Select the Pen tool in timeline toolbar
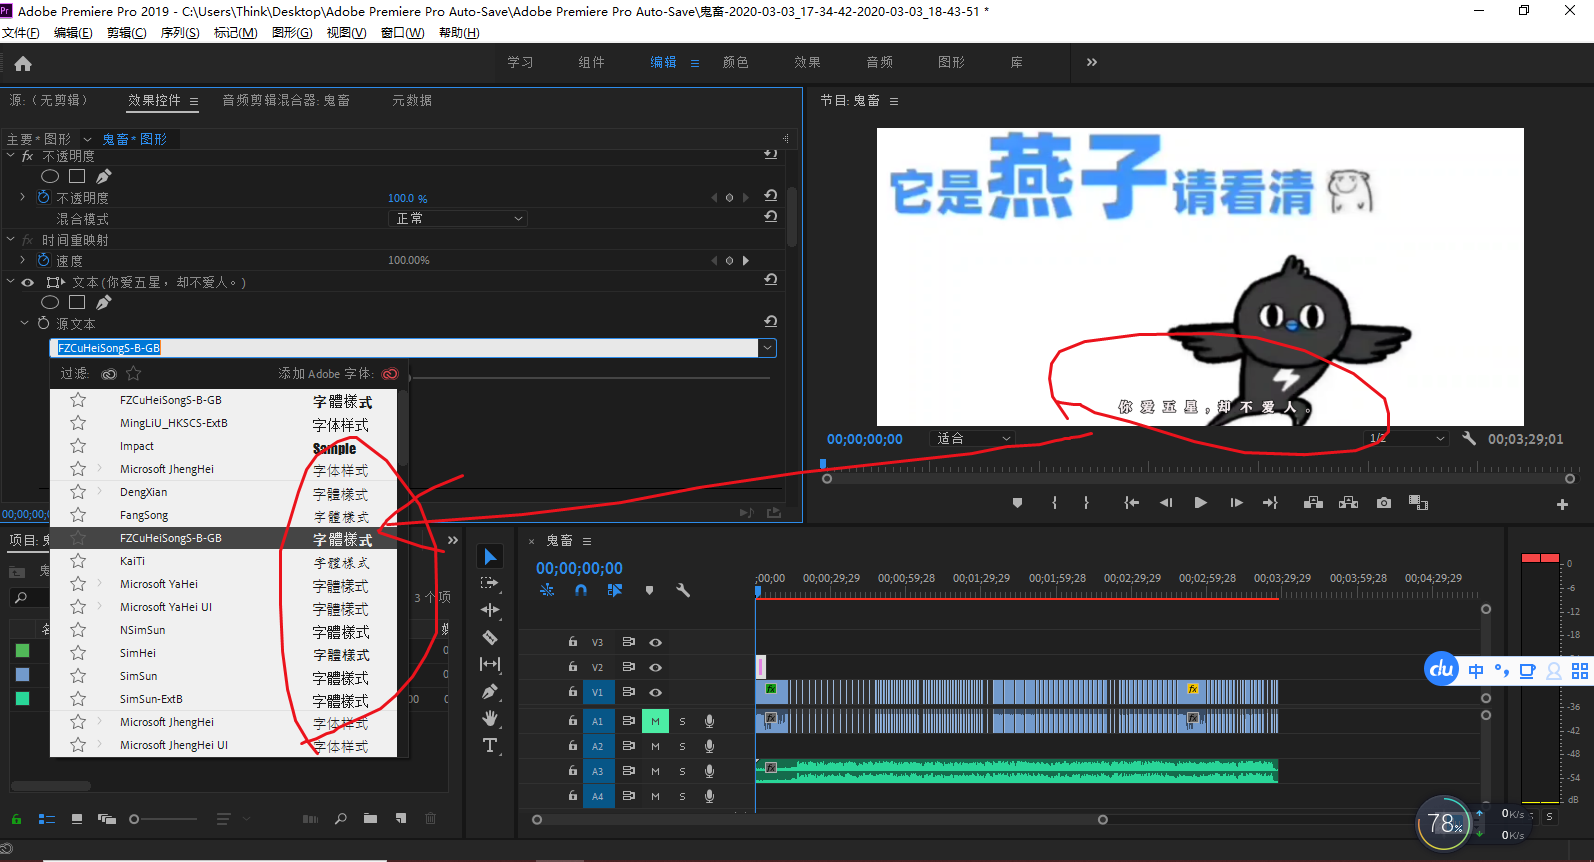 tap(490, 691)
